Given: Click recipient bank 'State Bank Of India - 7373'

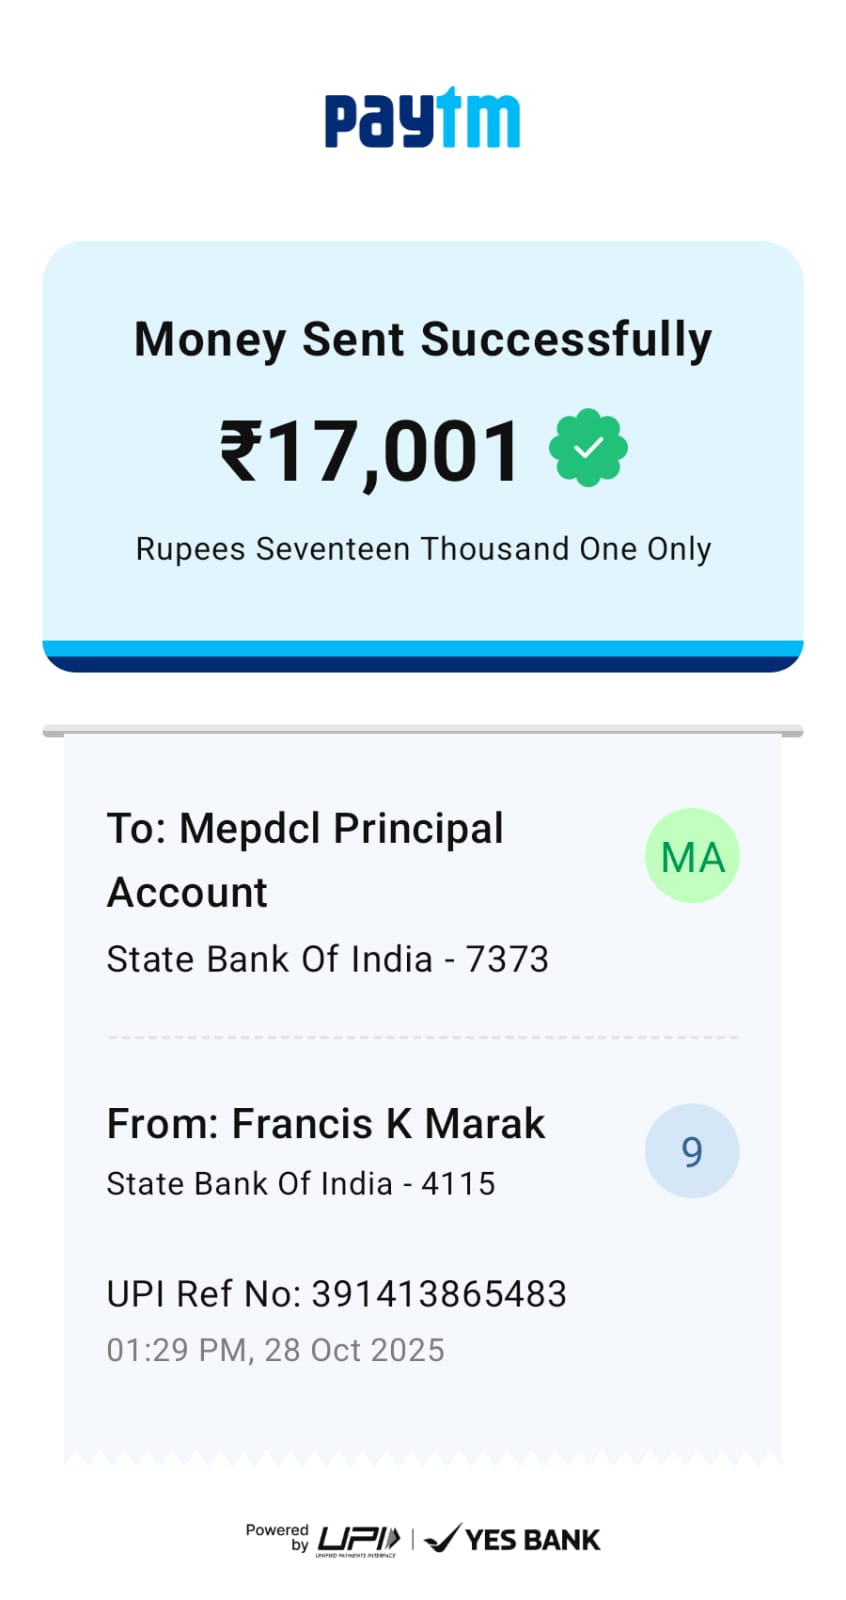Looking at the screenshot, I should pyautogui.click(x=327, y=959).
